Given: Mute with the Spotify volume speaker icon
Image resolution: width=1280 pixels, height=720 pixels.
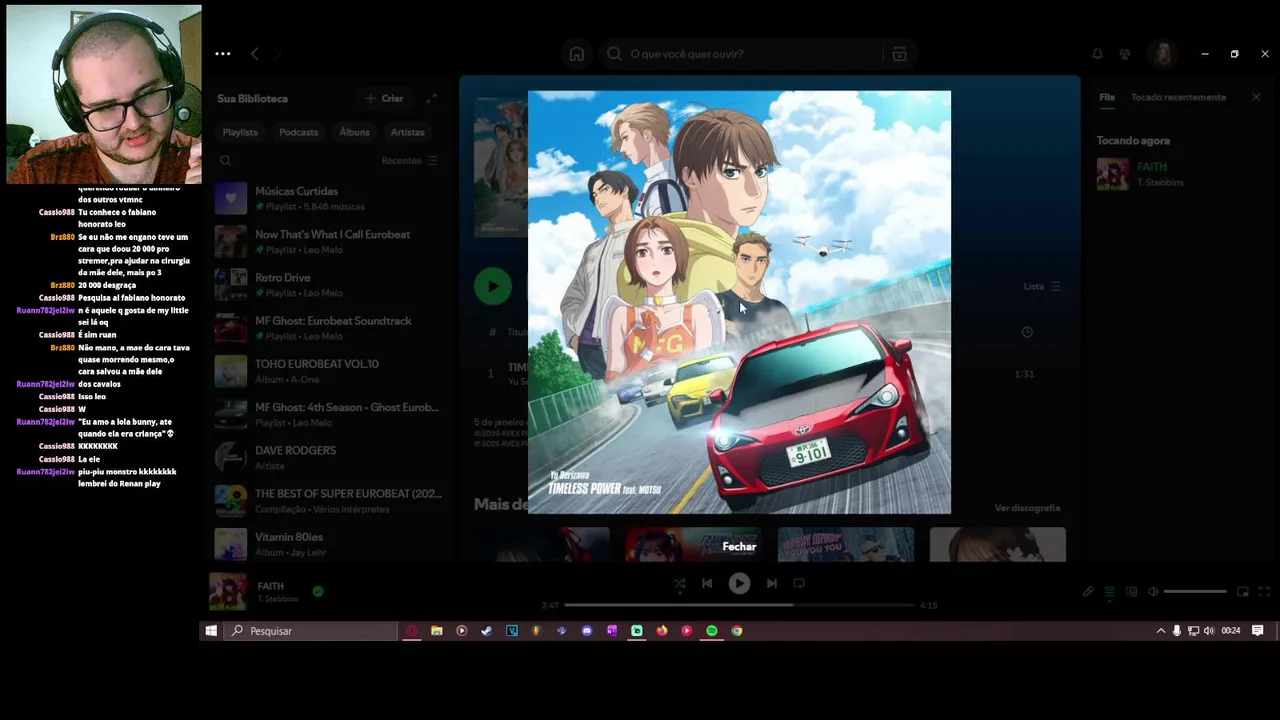Looking at the screenshot, I should coord(1153,592).
